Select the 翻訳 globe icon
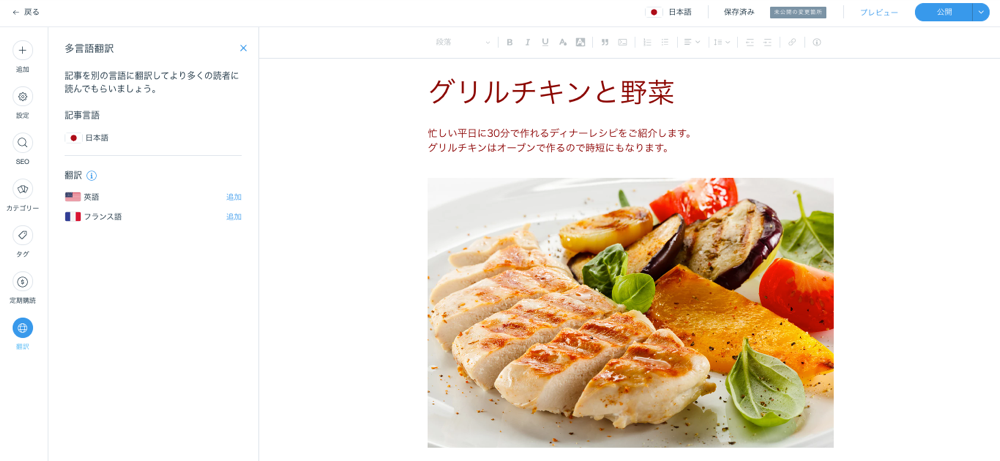This screenshot has height=461, width=1000. click(x=22, y=328)
